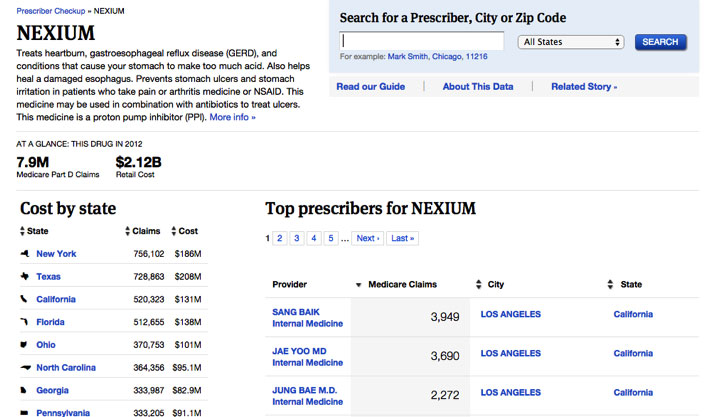Screen dimensions: 712x417
Task: Click the California state shape icon
Action: point(24,299)
